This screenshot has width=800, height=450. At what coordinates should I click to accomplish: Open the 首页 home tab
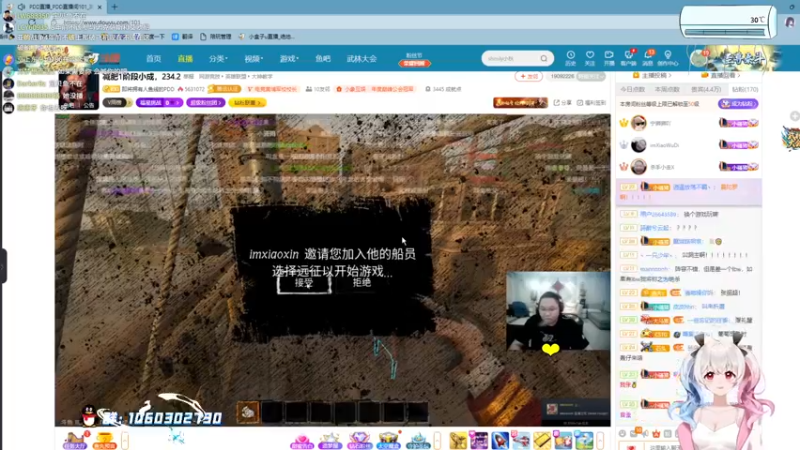pos(154,59)
